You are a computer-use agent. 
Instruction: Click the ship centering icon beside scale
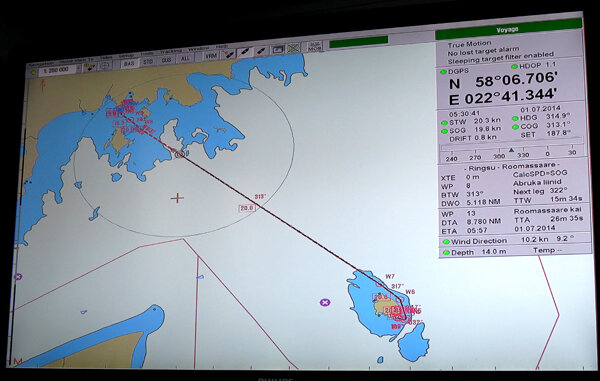click(90, 67)
